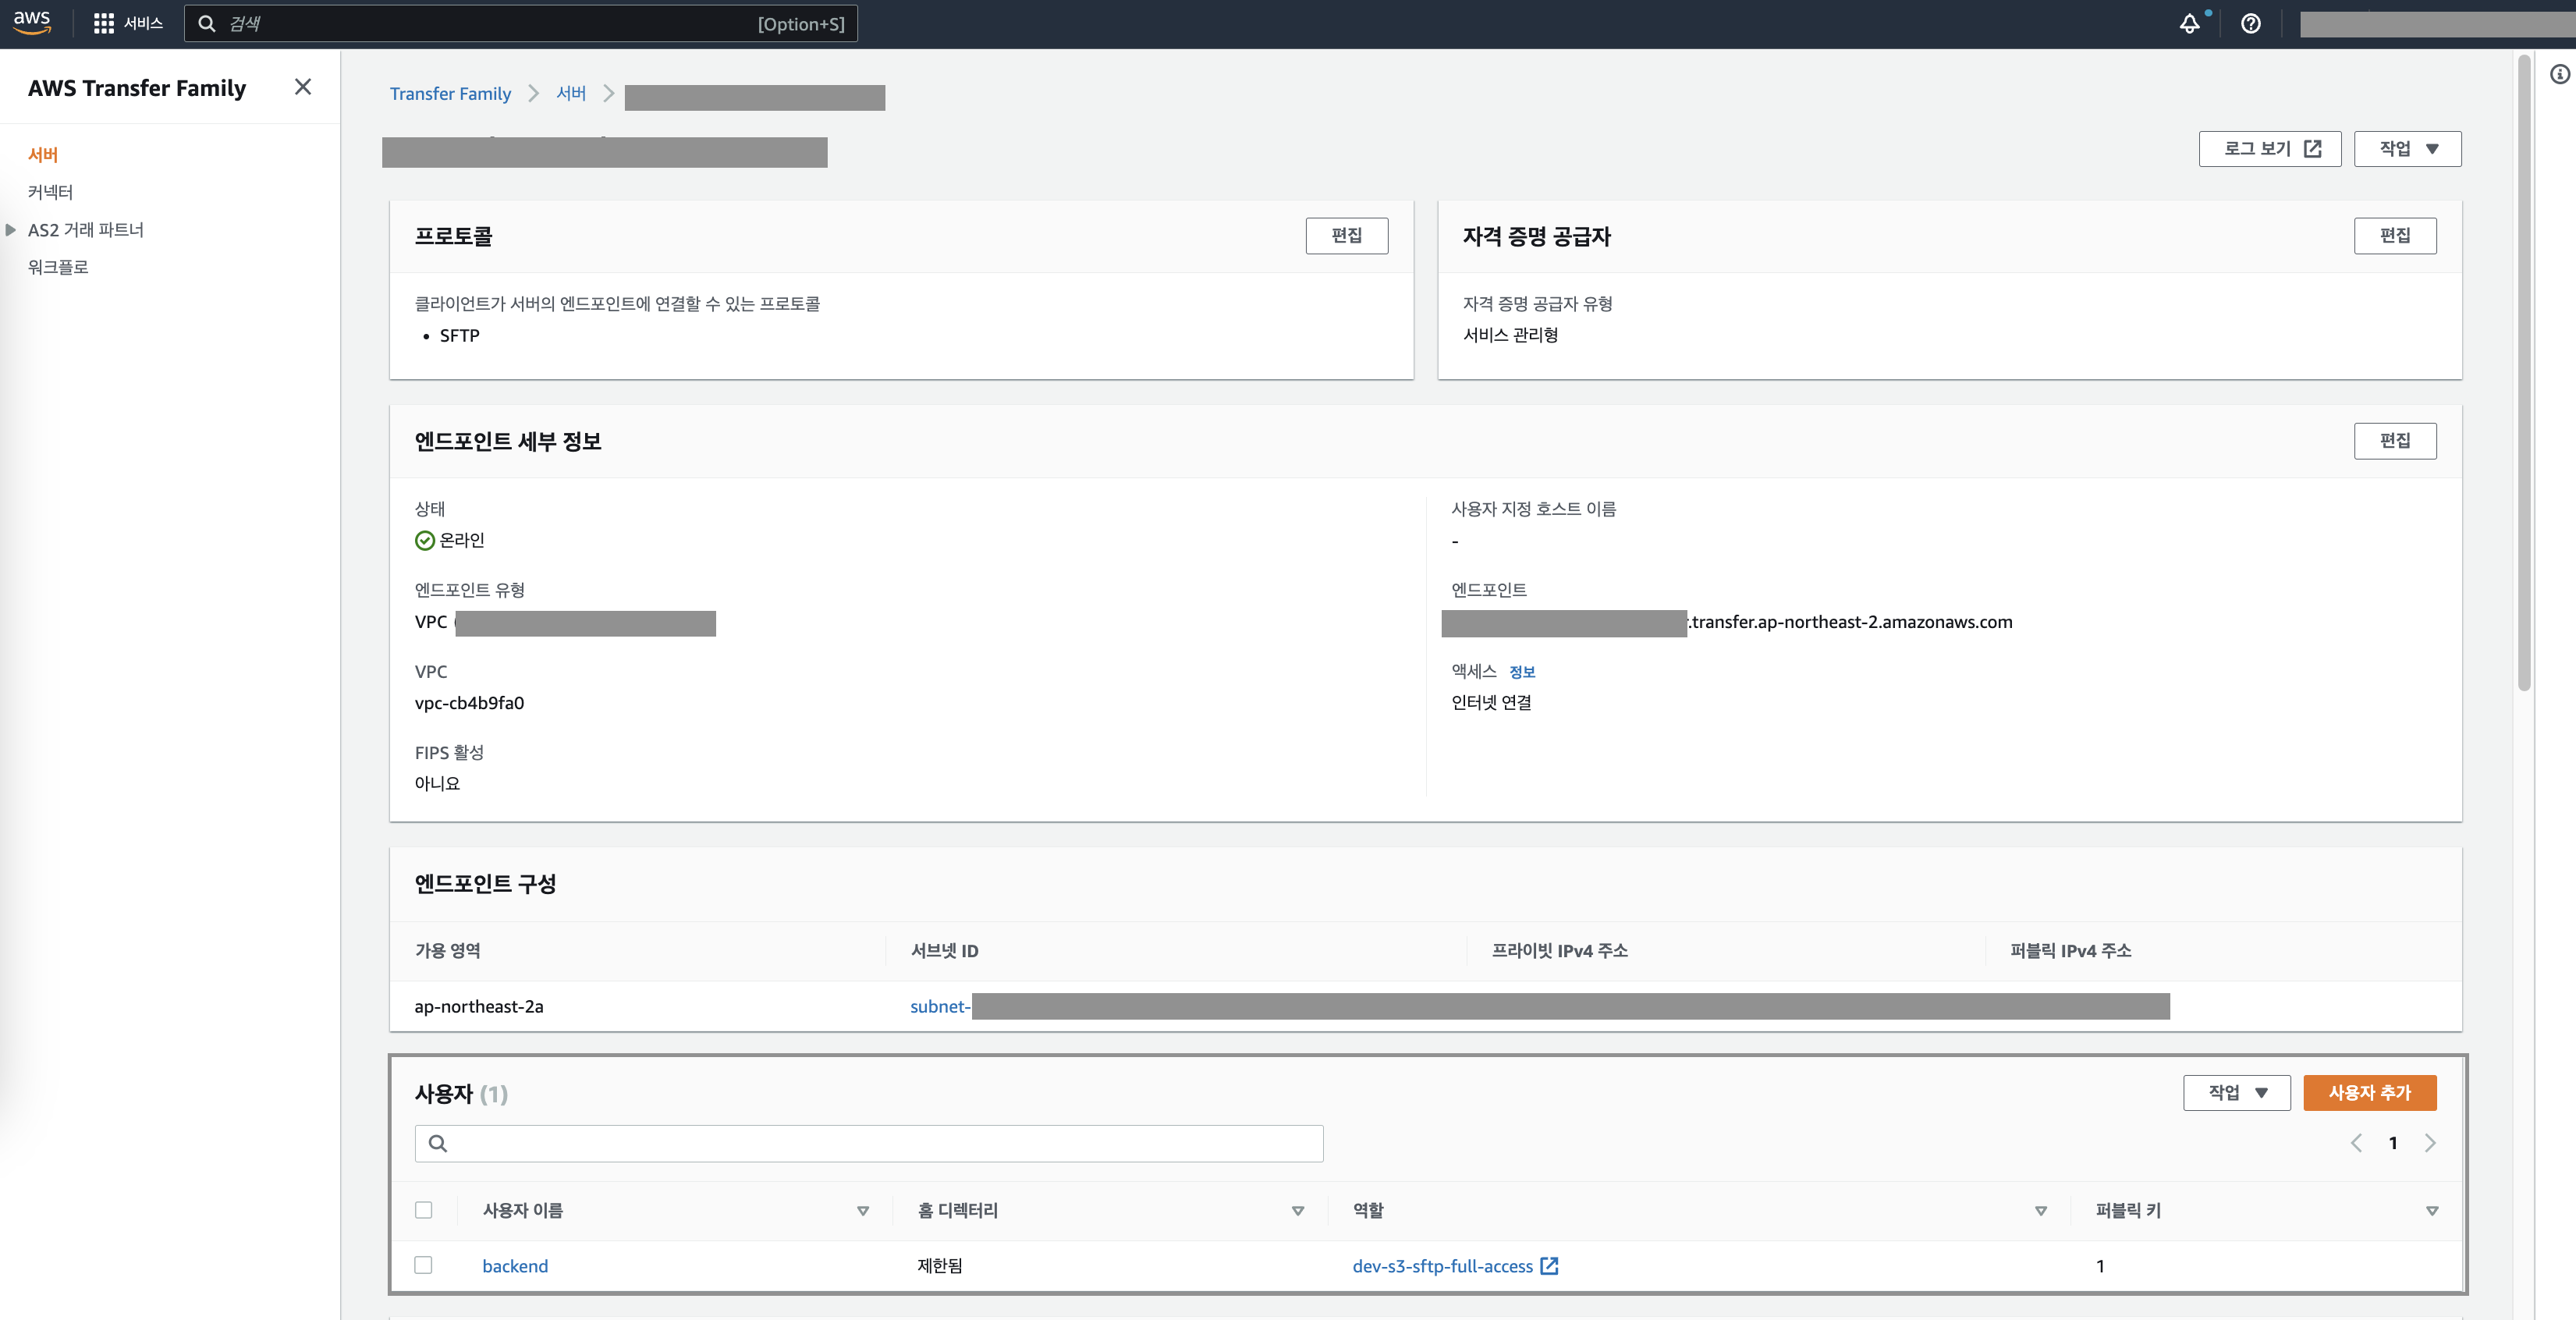Click the transfer.ap-northeast-2.amazonaws.com endpoint text
Screen dimensions: 2576x1320
(x=1850, y=622)
